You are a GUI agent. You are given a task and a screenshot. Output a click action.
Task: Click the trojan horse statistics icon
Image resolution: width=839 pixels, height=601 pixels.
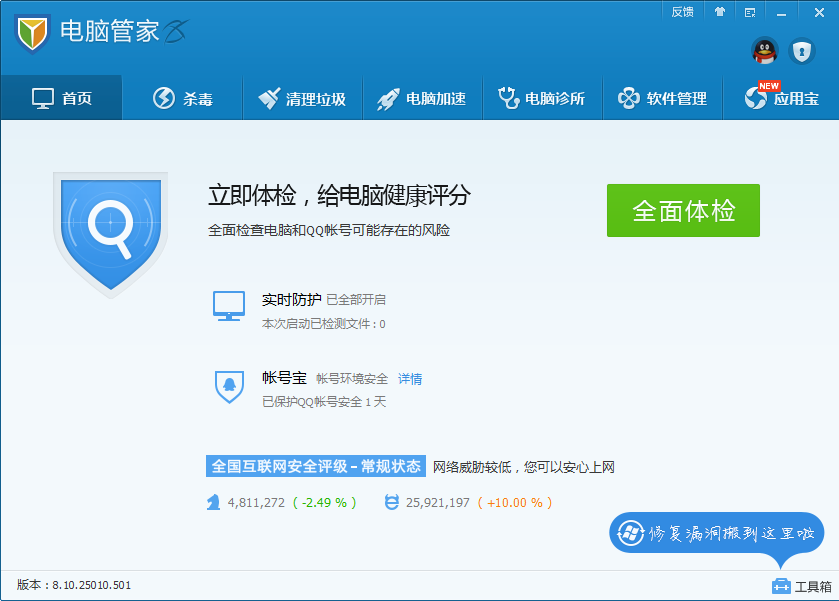213,502
